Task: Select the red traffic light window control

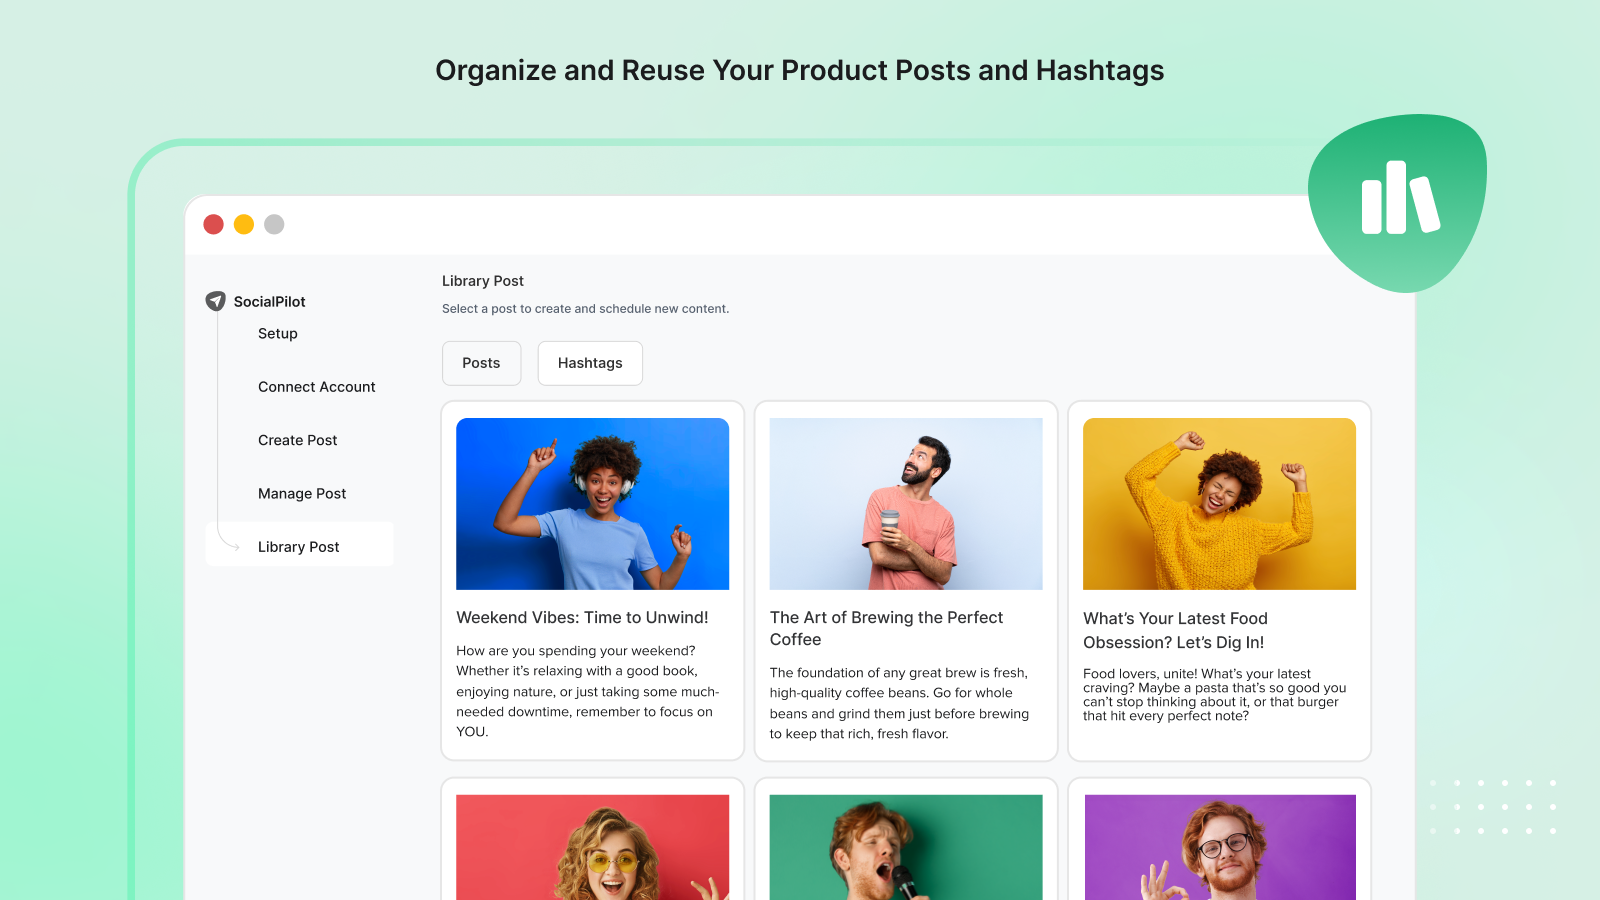Action: (213, 224)
